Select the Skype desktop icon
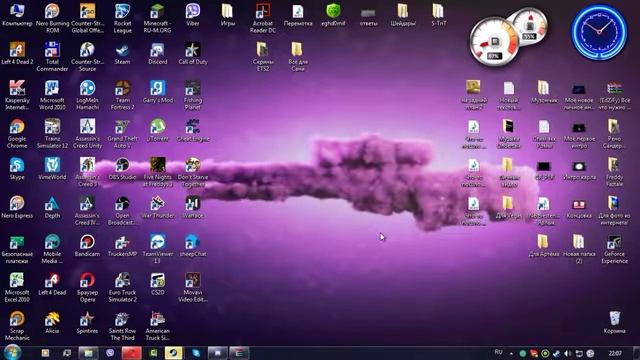The height and width of the screenshot is (360, 640). (17, 168)
